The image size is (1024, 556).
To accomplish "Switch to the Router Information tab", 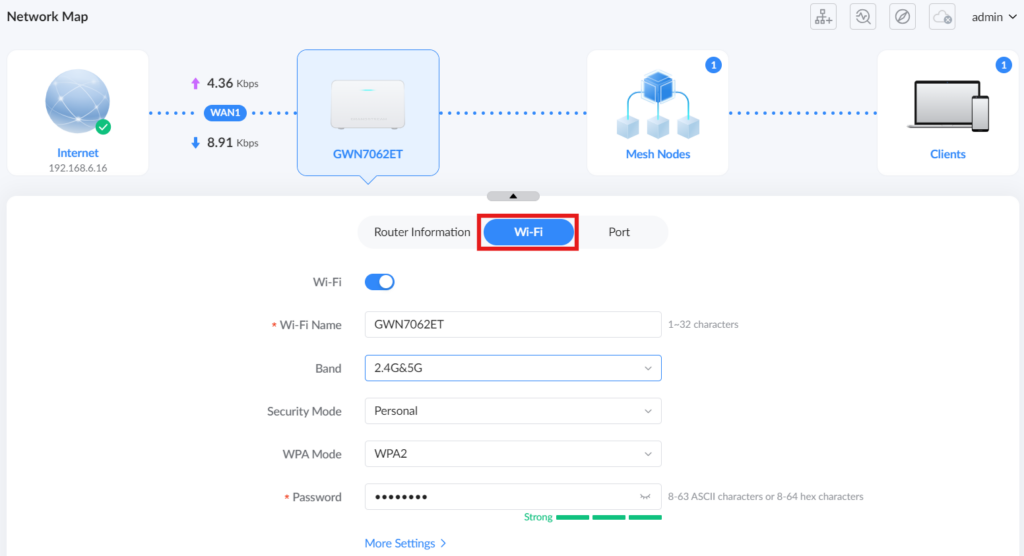I will [422, 232].
